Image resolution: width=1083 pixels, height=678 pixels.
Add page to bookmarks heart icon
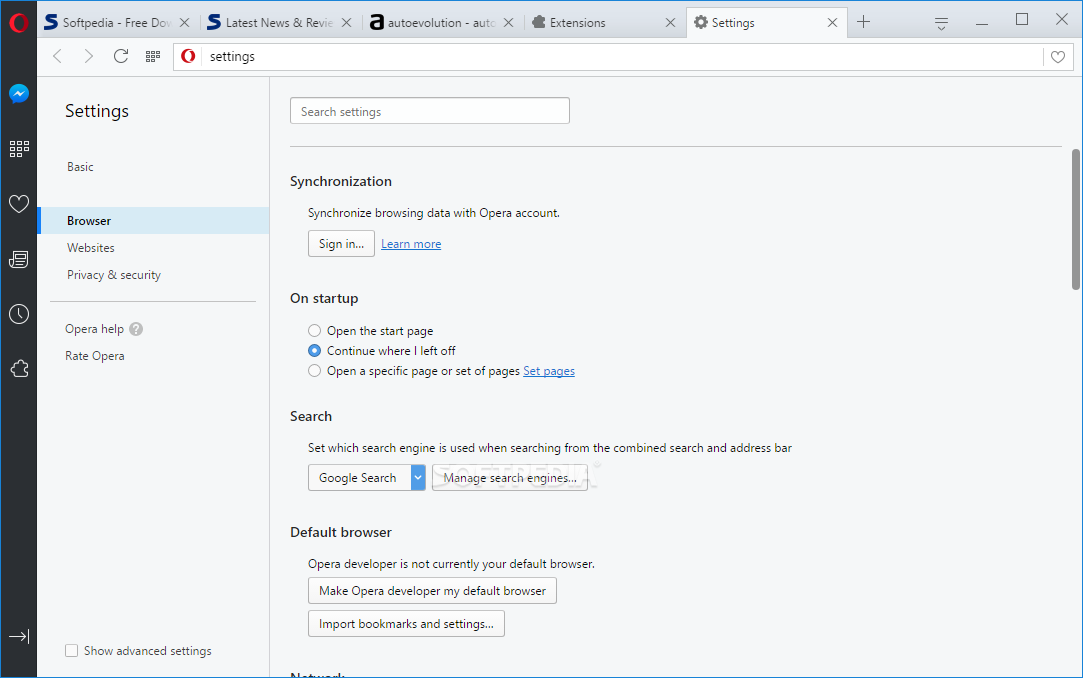[1057, 57]
